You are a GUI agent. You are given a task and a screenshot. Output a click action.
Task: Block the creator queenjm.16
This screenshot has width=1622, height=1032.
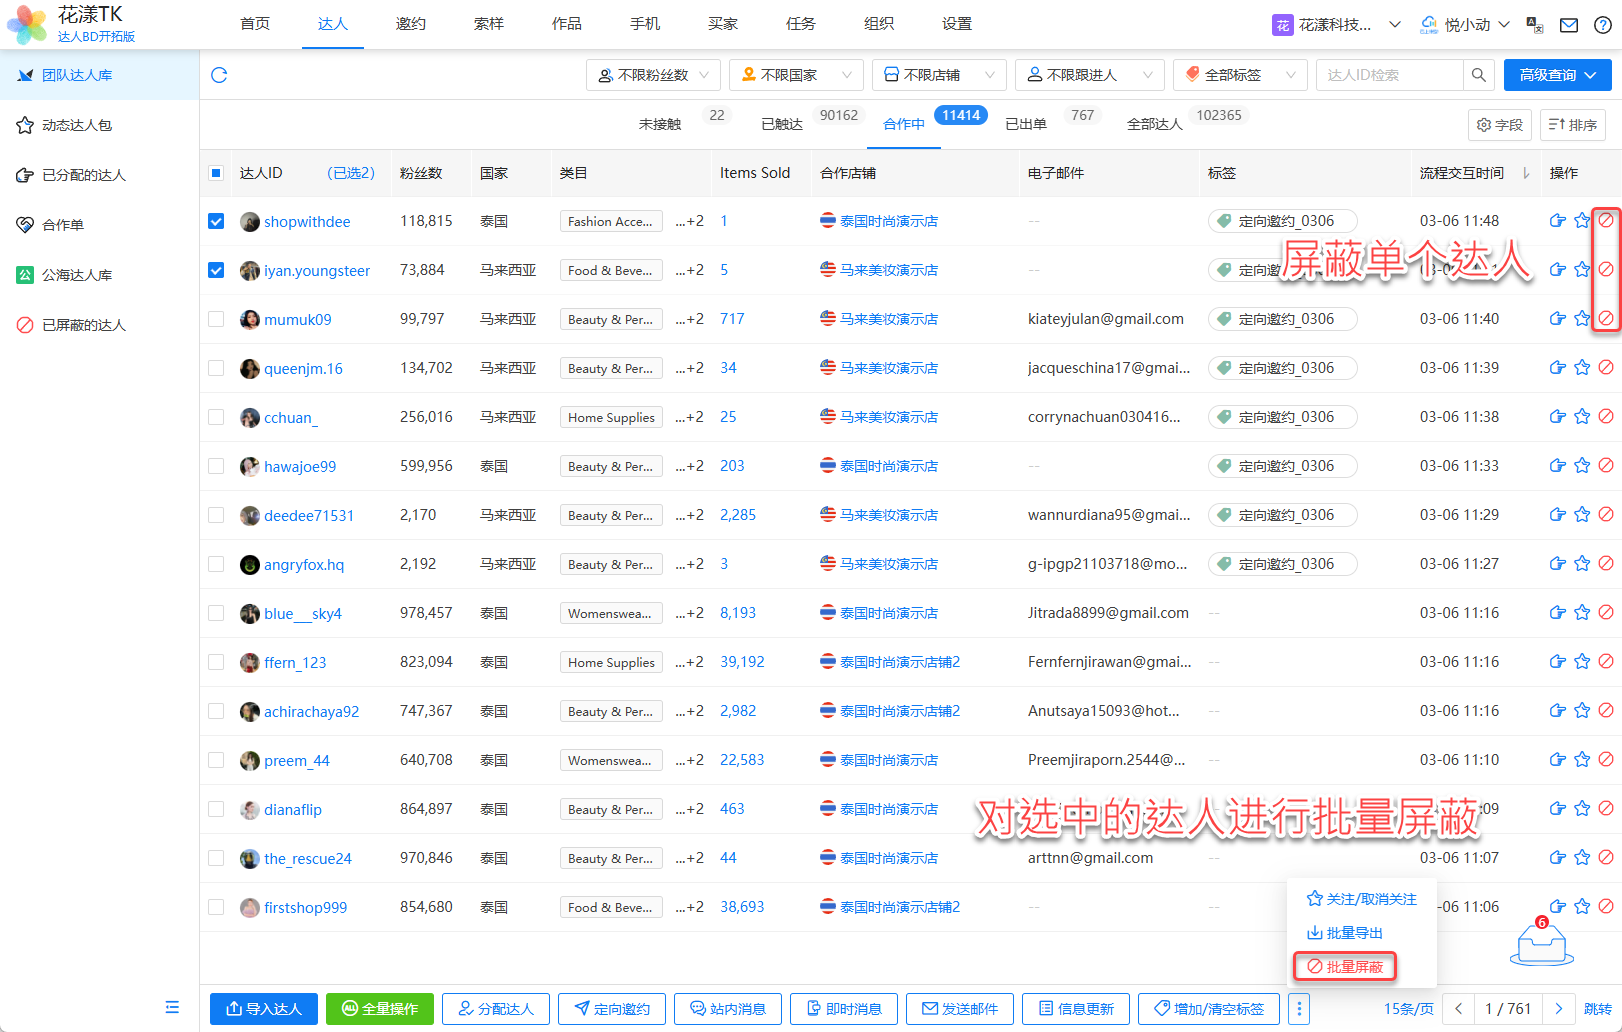point(1605,368)
